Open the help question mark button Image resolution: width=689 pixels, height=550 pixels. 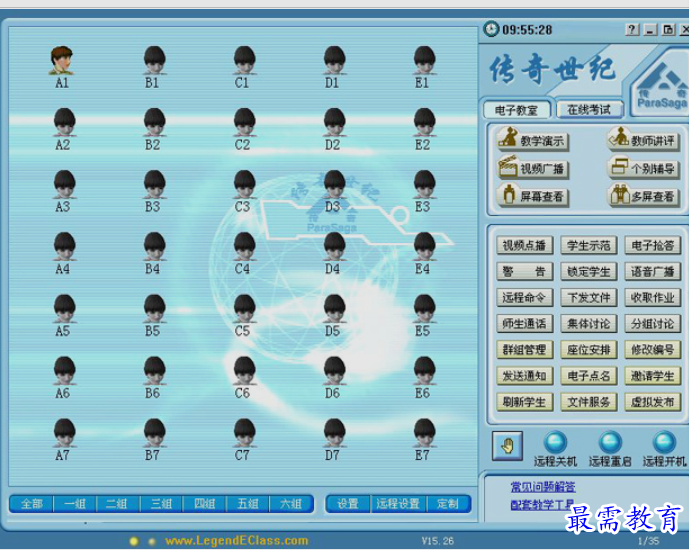click(x=632, y=30)
